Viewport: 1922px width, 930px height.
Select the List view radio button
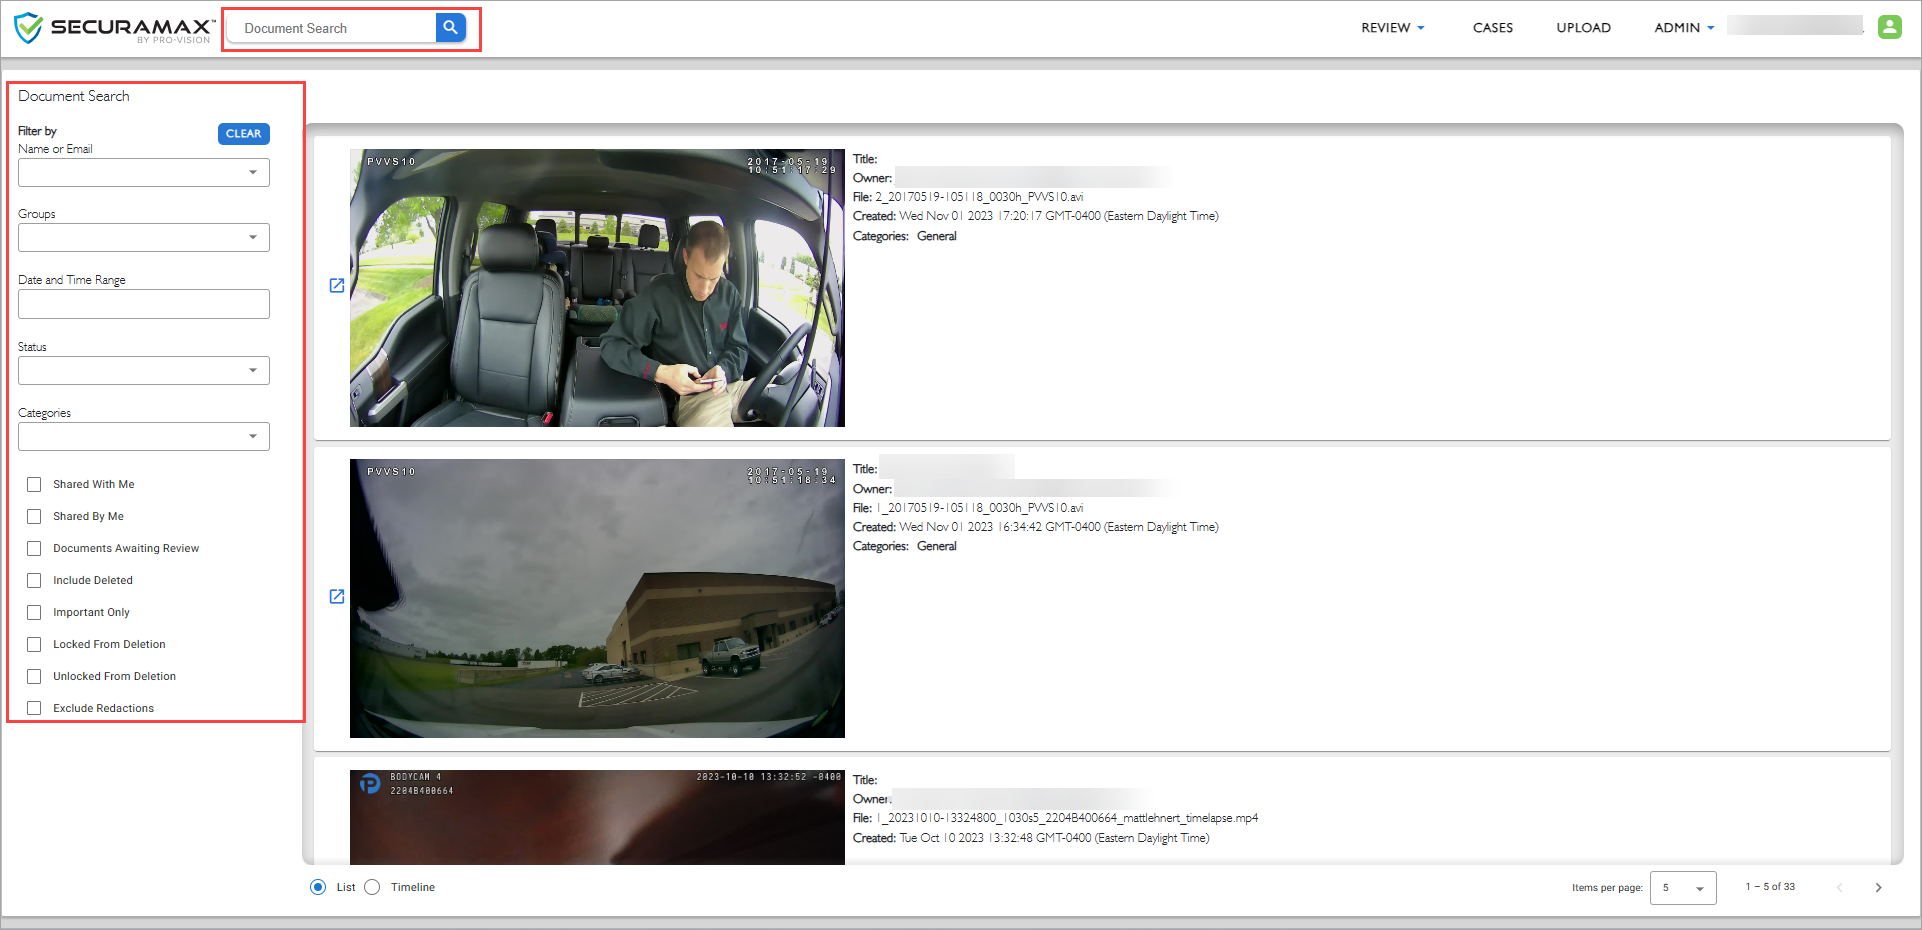pyautogui.click(x=318, y=887)
